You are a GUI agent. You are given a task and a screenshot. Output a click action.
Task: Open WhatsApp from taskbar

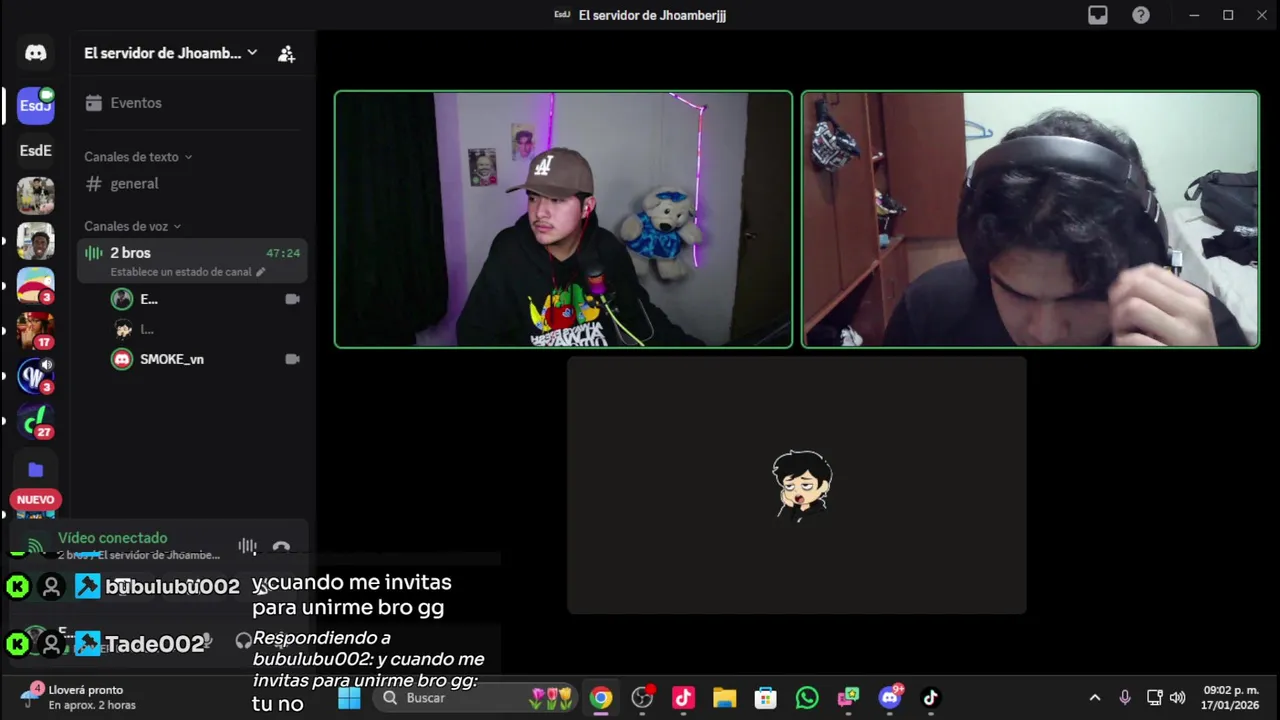coord(807,698)
